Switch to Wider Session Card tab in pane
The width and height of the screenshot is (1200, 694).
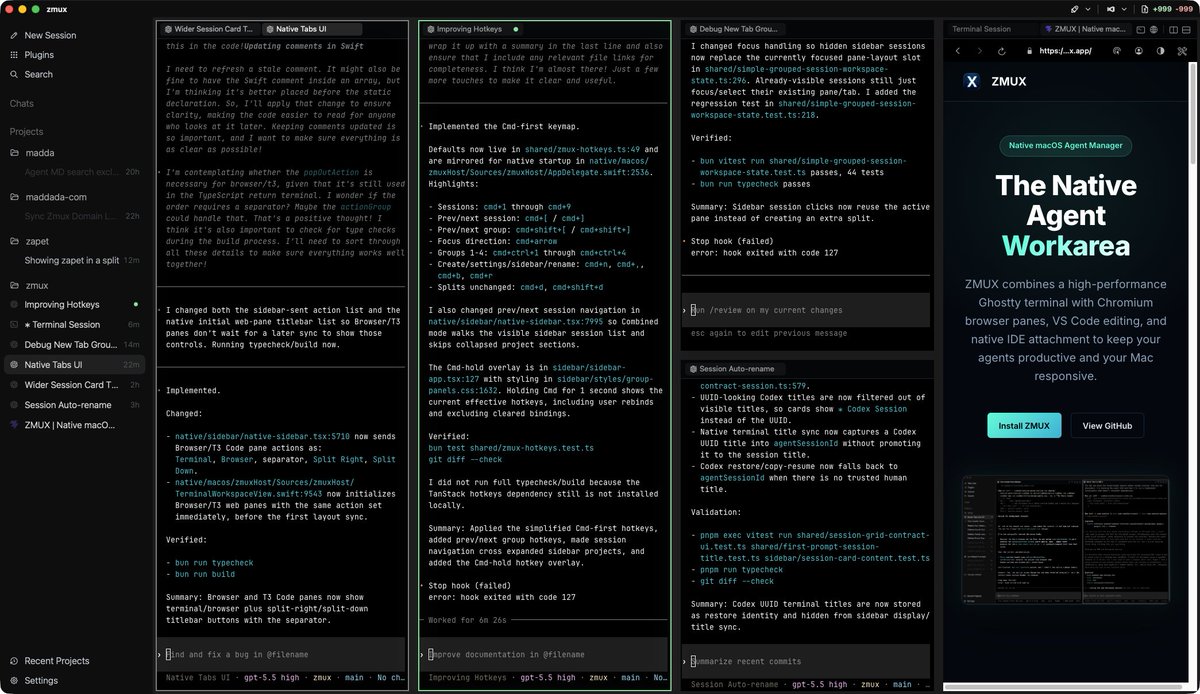point(208,29)
